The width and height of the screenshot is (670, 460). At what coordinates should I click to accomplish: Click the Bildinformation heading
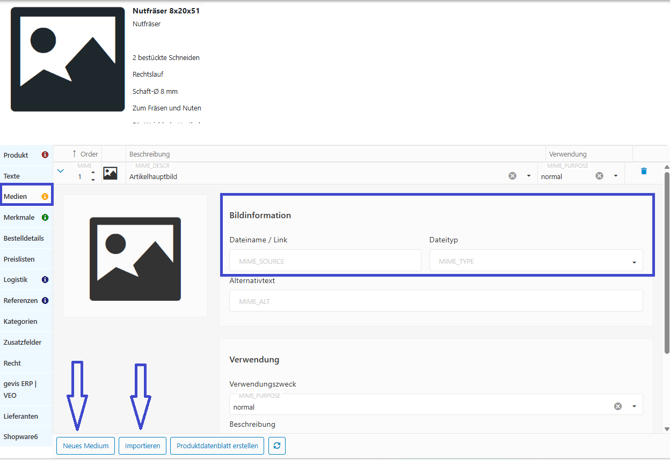pos(260,215)
